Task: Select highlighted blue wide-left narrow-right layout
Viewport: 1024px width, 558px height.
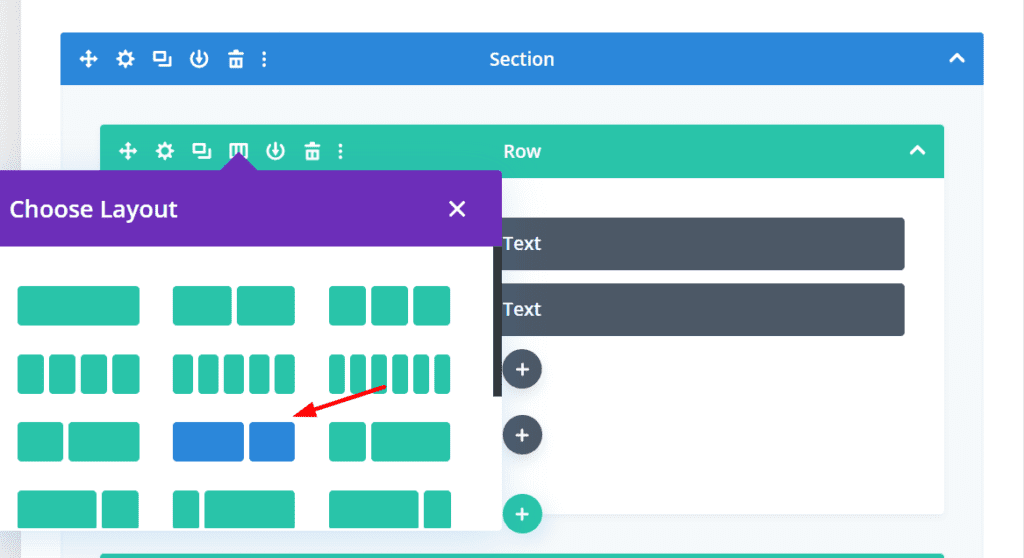Action: (234, 442)
